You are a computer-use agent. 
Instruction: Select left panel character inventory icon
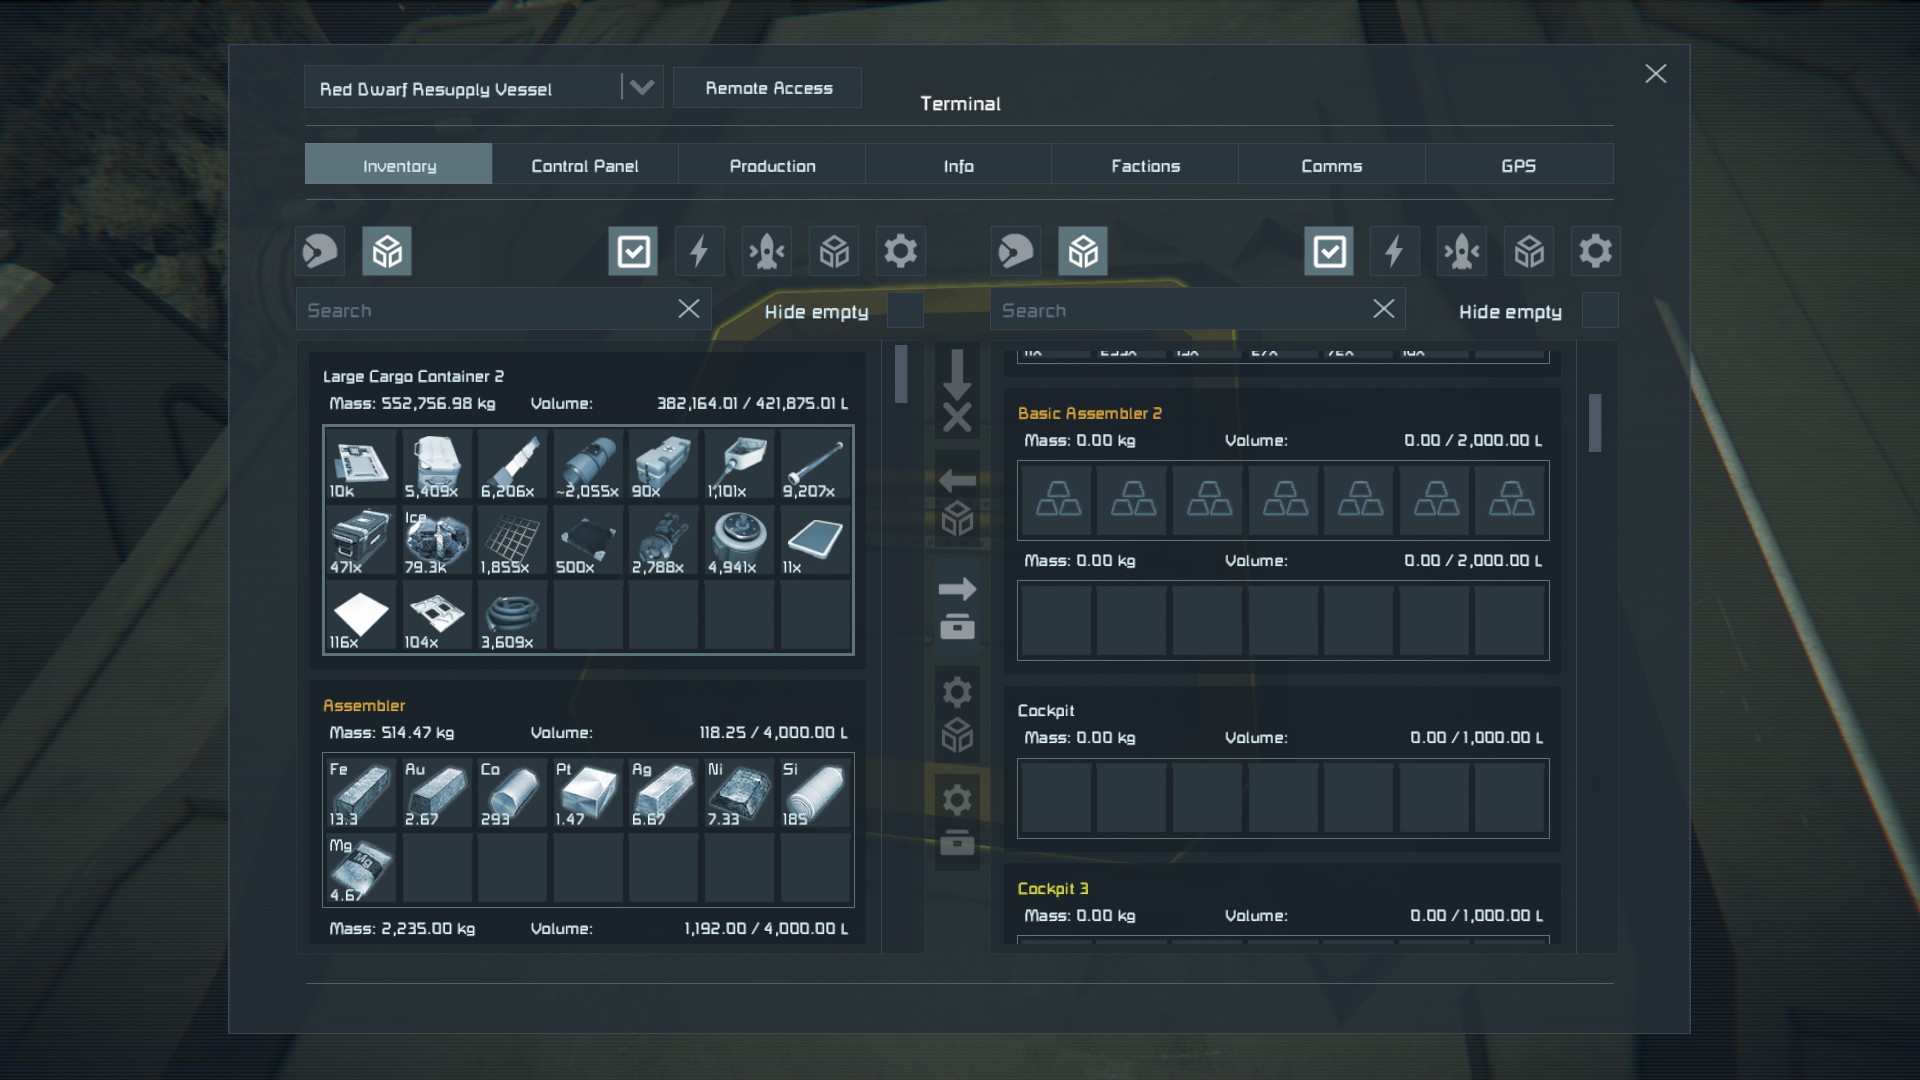coord(320,251)
